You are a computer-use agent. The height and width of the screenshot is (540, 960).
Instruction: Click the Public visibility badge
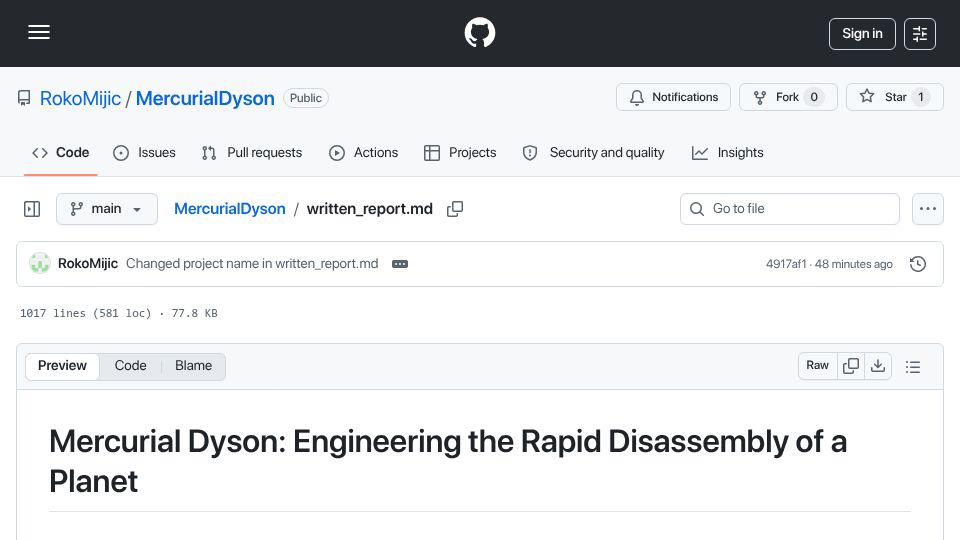(x=306, y=98)
